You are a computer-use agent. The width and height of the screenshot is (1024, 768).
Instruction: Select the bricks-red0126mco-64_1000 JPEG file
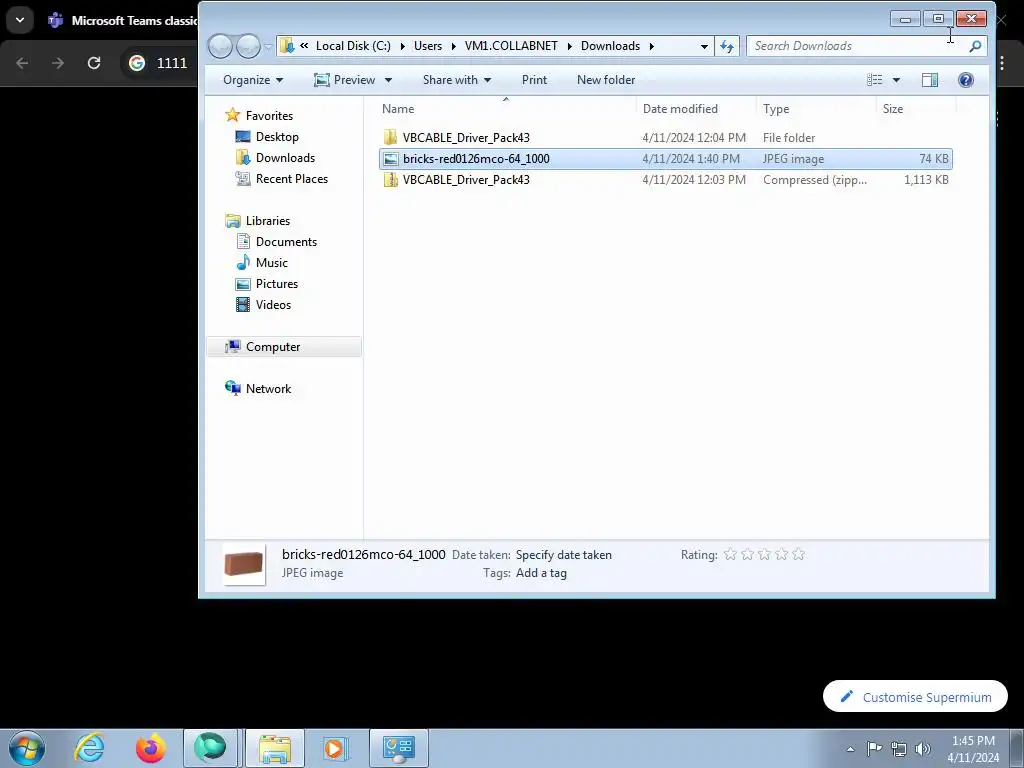(x=665, y=159)
